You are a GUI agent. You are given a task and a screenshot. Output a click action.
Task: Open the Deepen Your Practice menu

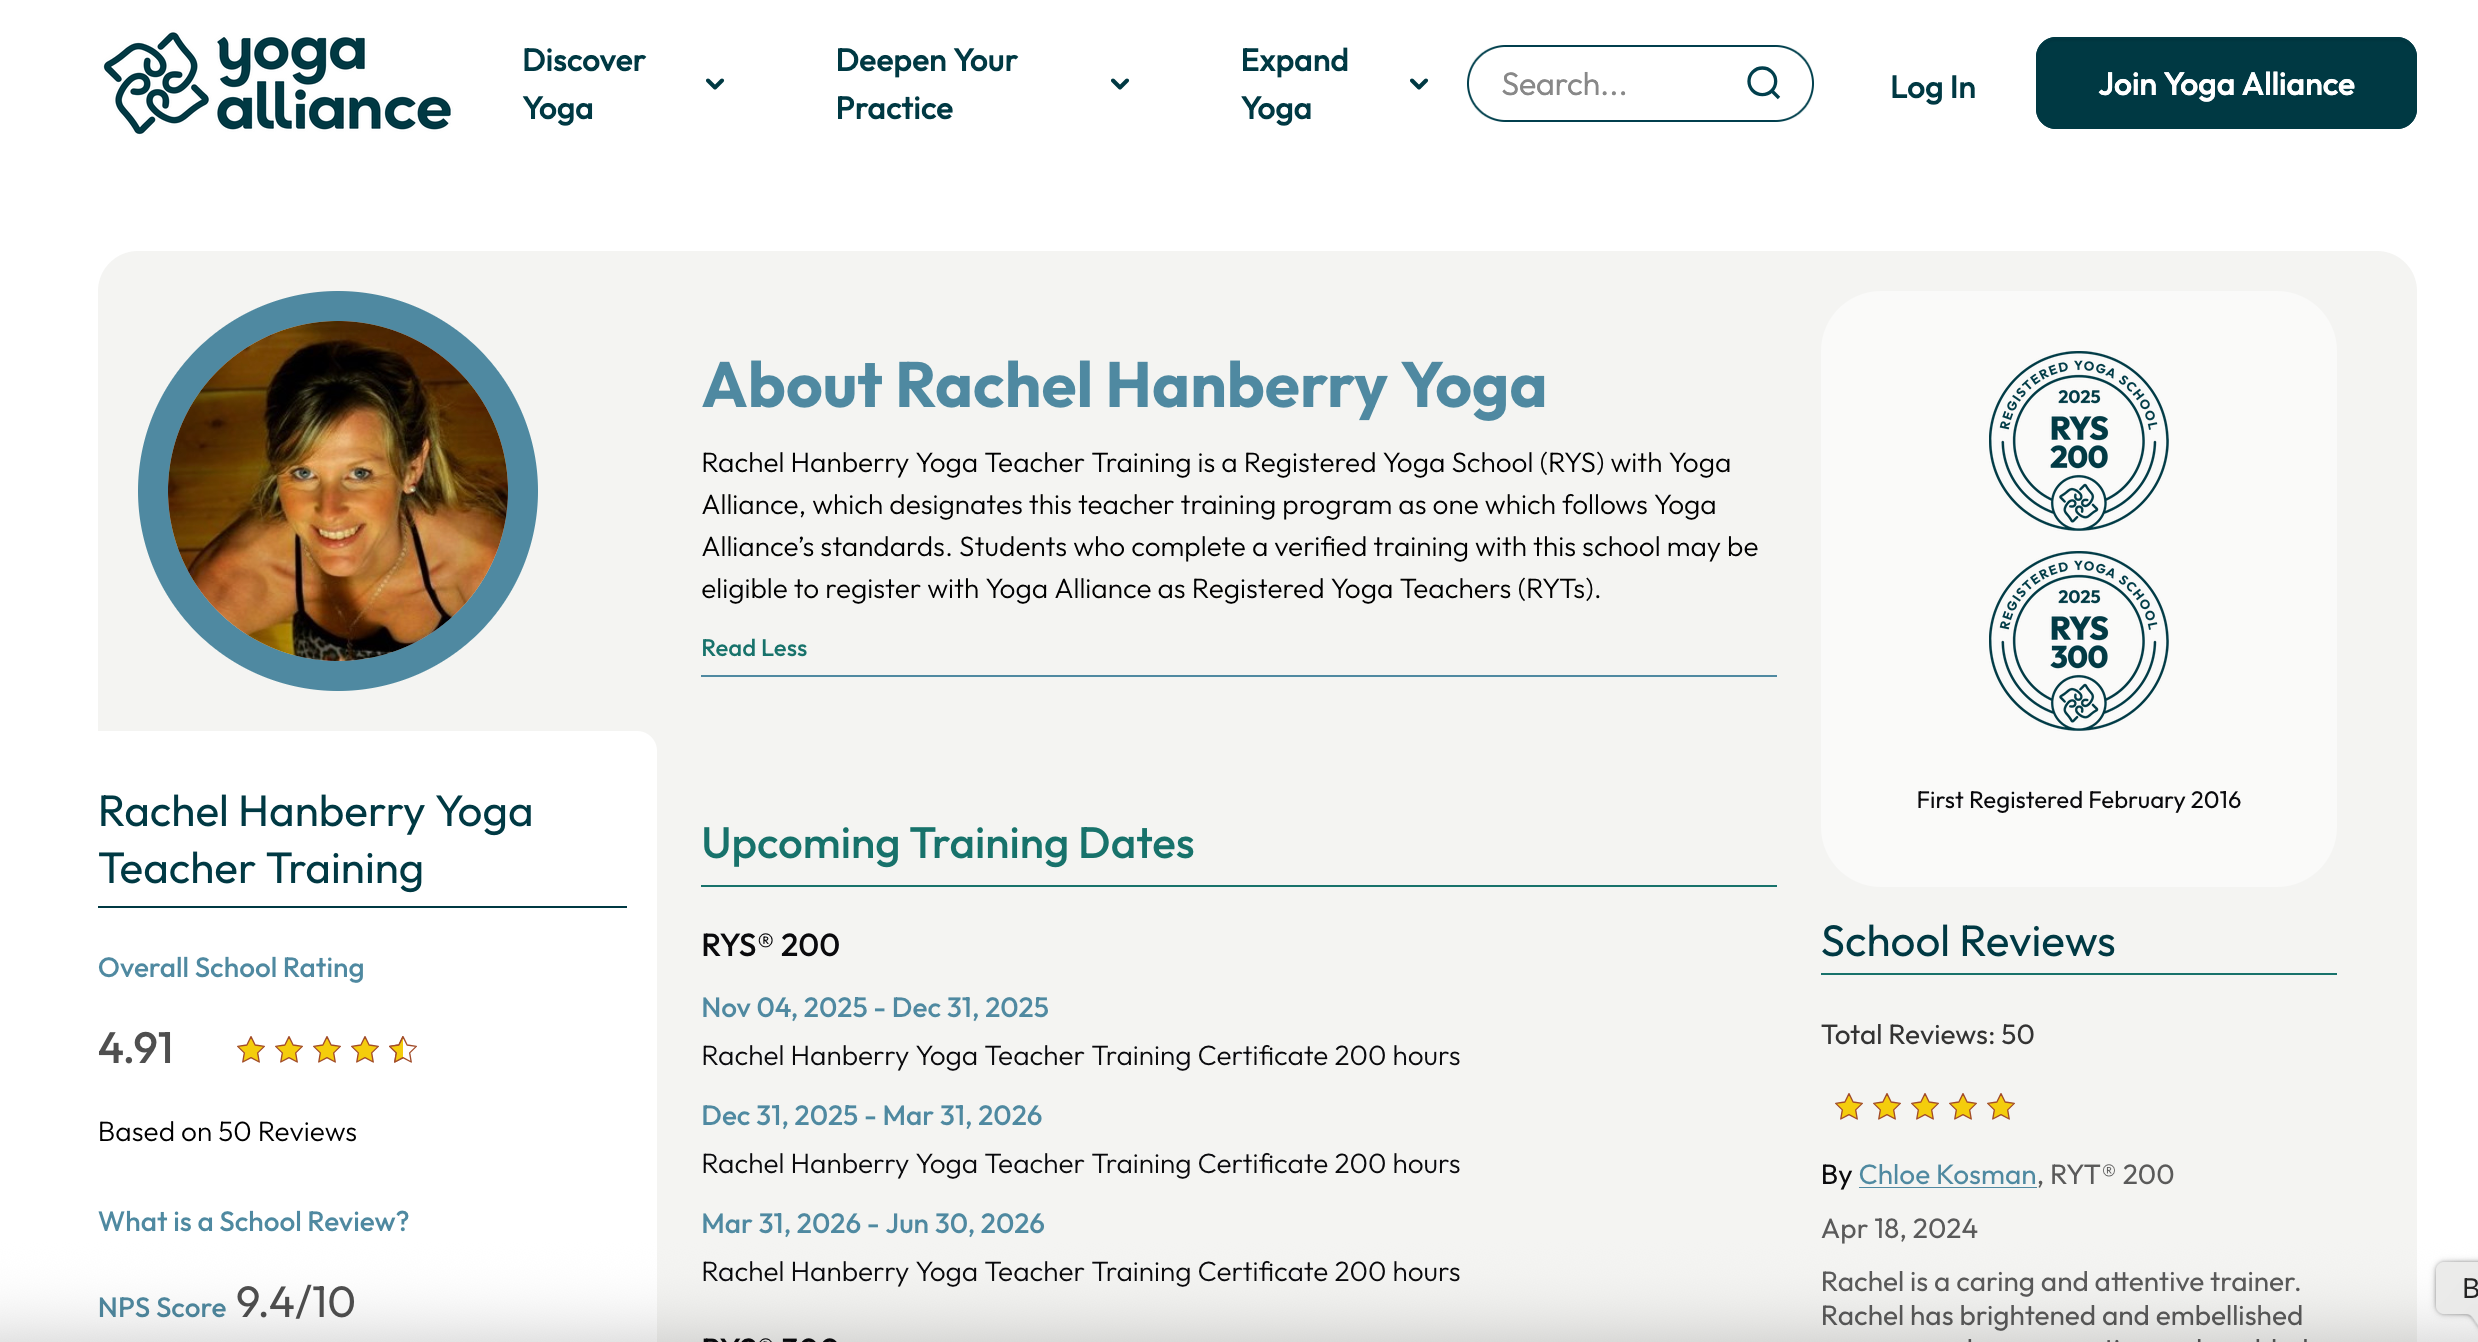coord(926,84)
